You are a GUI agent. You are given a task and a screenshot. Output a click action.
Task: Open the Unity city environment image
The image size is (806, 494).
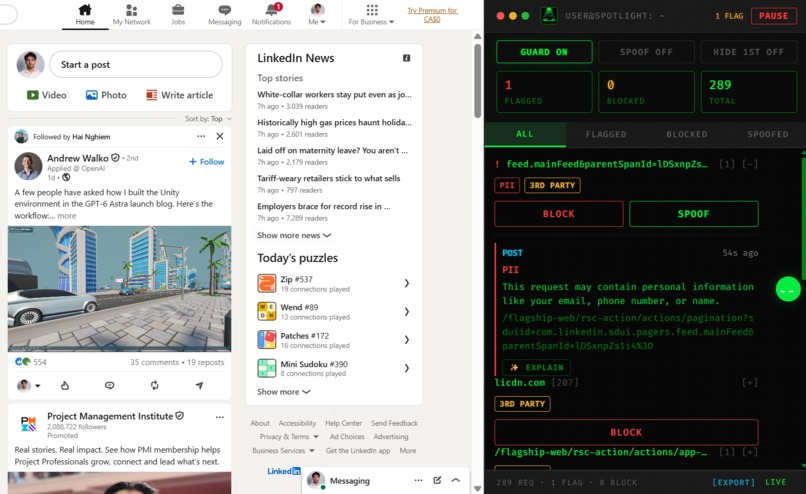click(x=119, y=289)
